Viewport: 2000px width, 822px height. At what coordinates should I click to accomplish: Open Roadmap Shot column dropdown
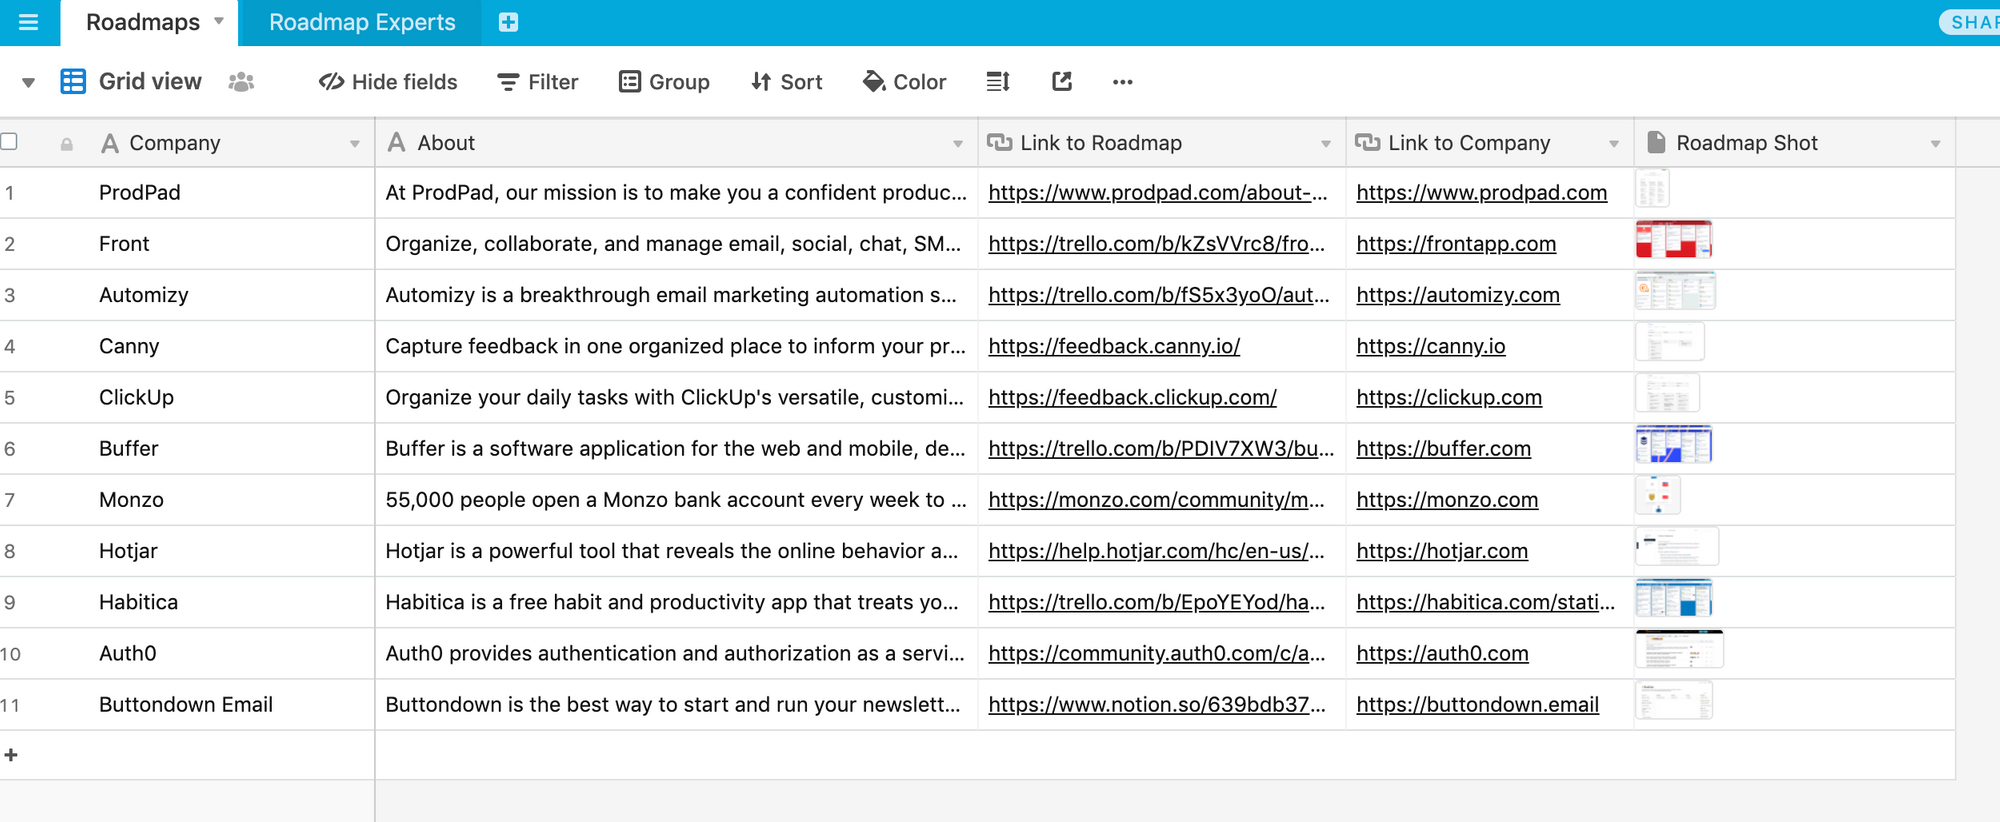tap(1936, 144)
